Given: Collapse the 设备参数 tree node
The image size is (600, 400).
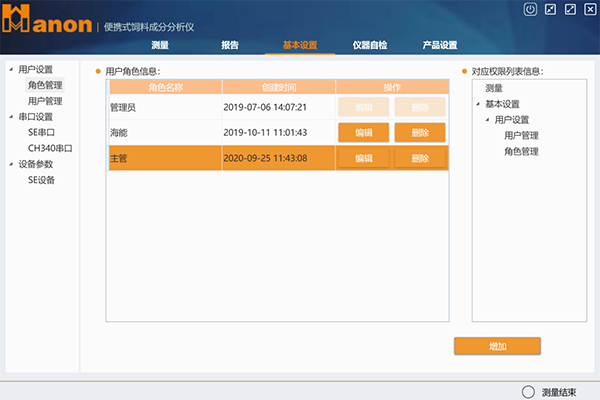Looking at the screenshot, I should point(11,165).
